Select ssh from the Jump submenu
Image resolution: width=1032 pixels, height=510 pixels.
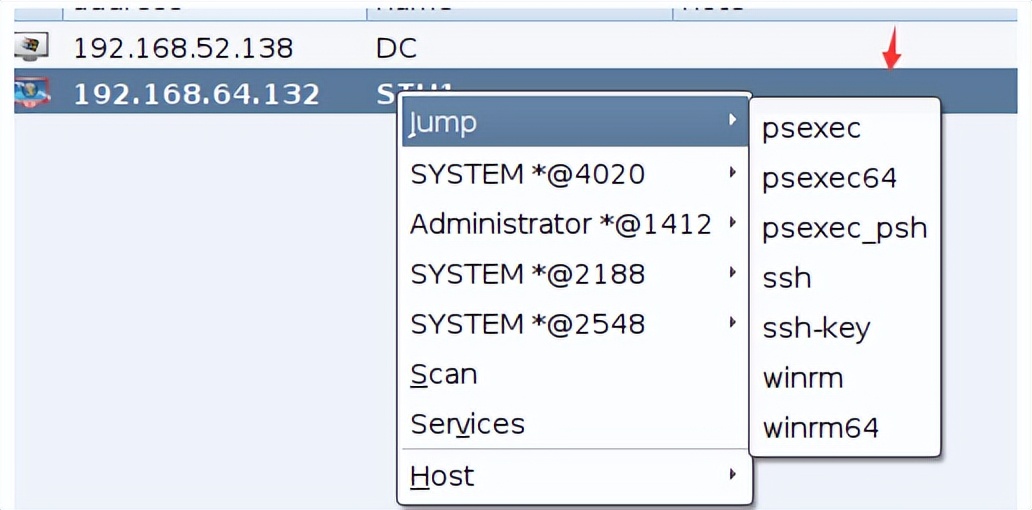coord(845,278)
